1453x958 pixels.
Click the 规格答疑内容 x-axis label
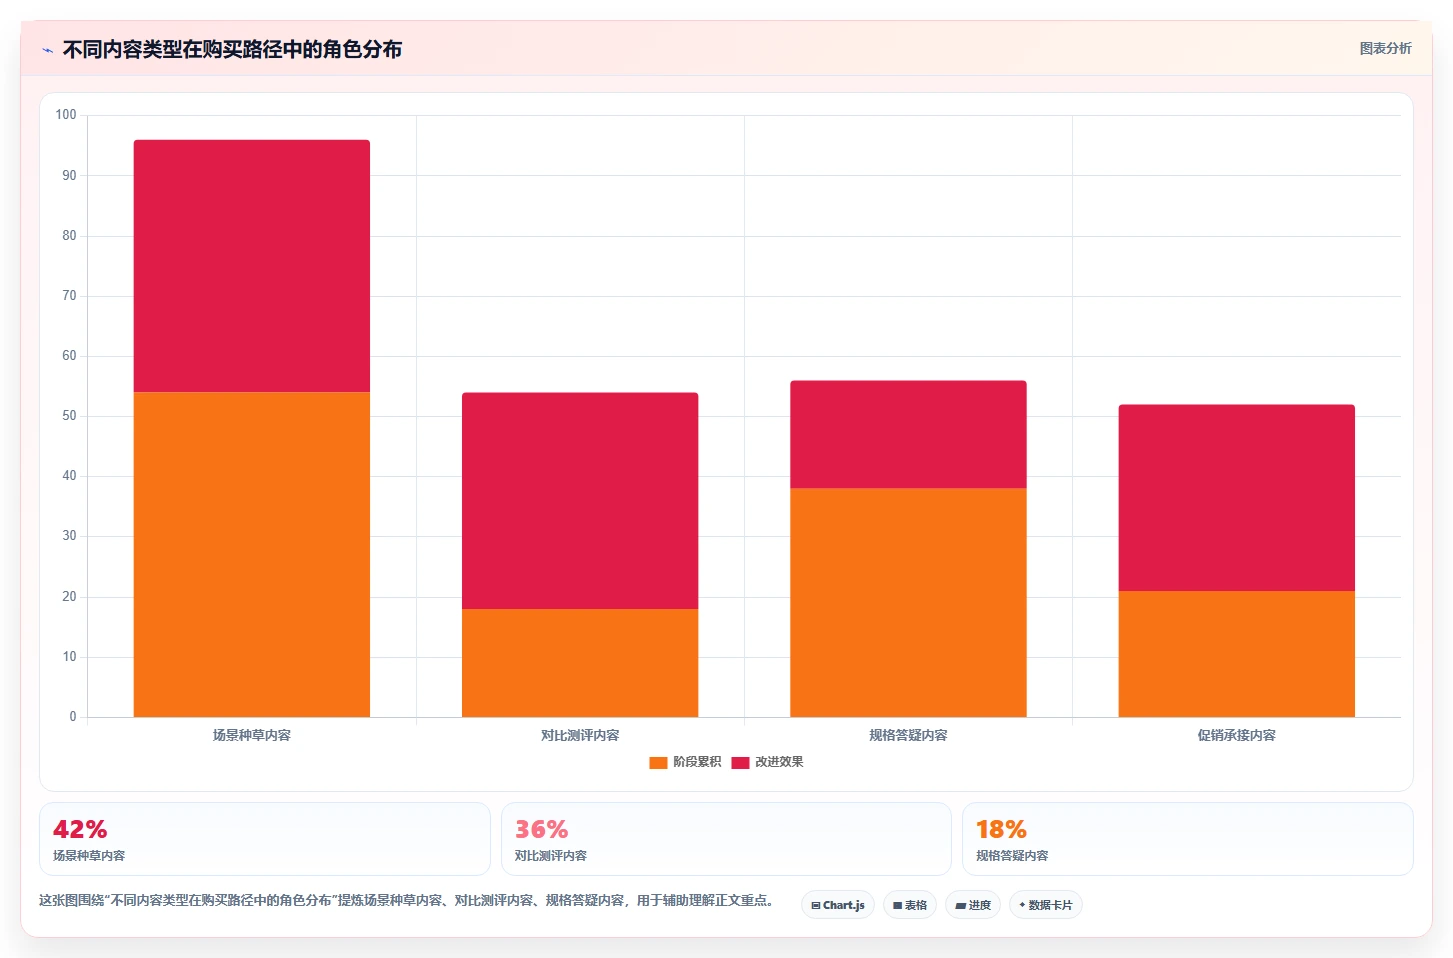coord(908,735)
